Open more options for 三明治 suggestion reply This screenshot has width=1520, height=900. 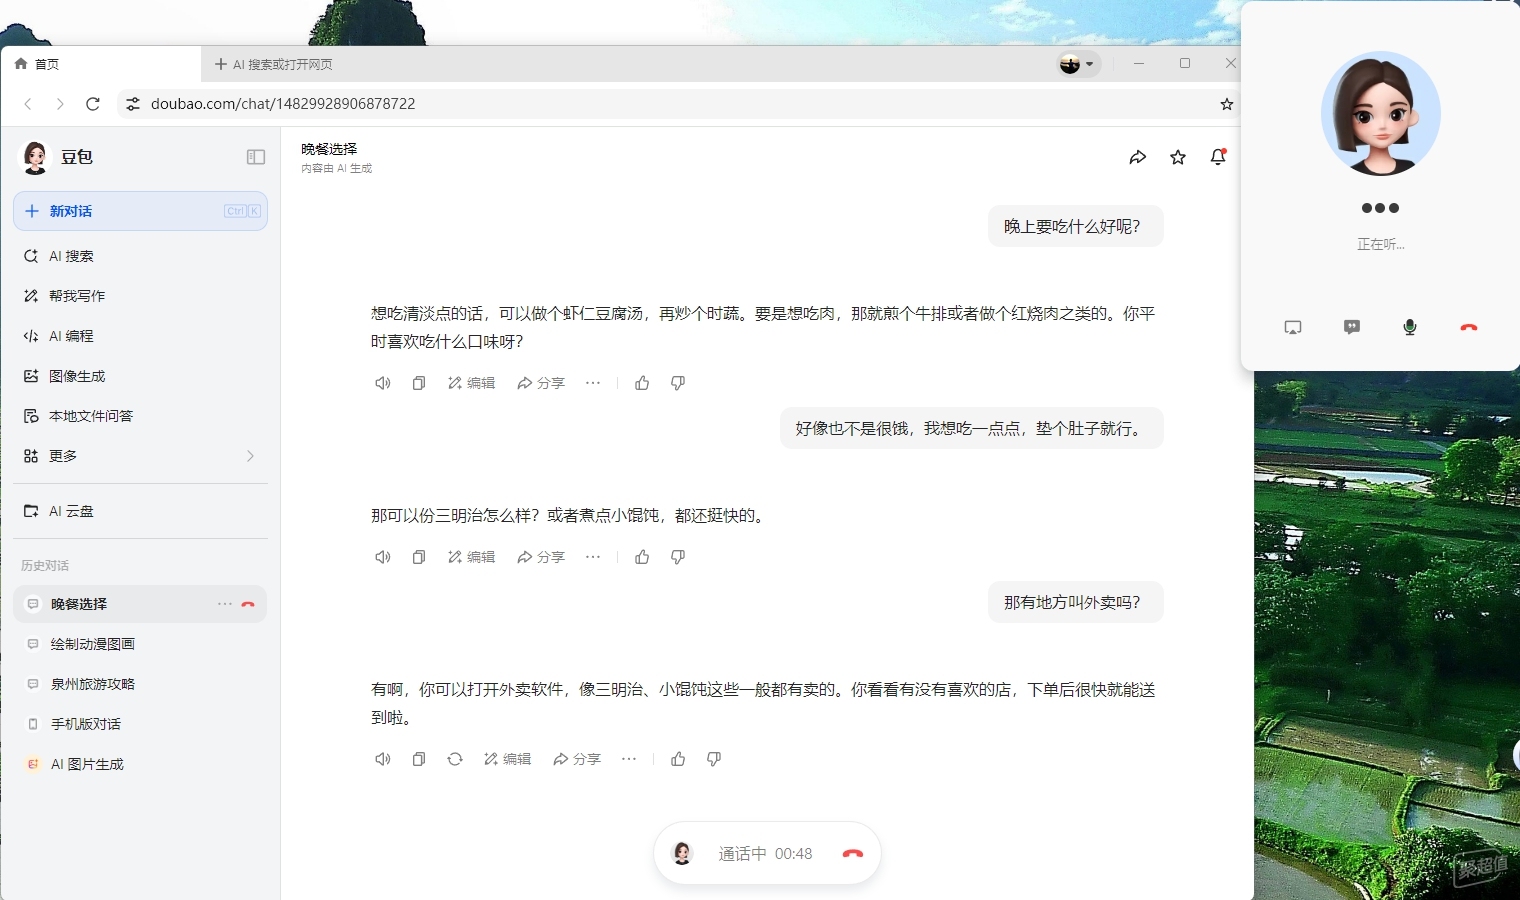[x=593, y=557]
